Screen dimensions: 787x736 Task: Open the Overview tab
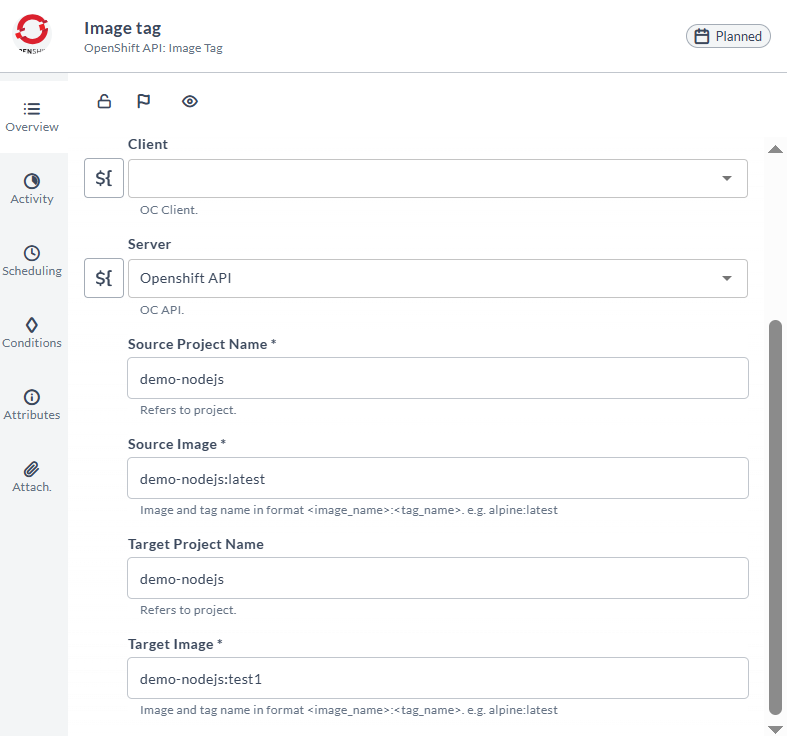(x=32, y=117)
